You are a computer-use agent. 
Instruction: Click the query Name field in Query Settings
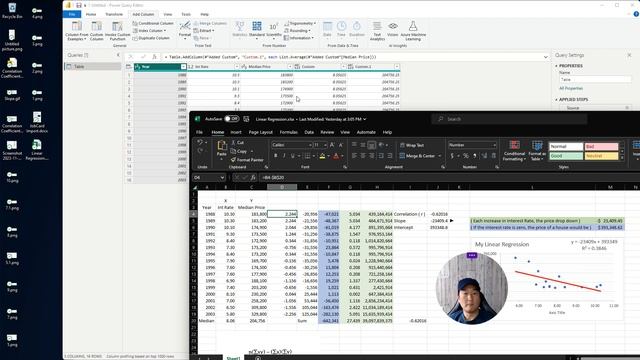coord(595,80)
